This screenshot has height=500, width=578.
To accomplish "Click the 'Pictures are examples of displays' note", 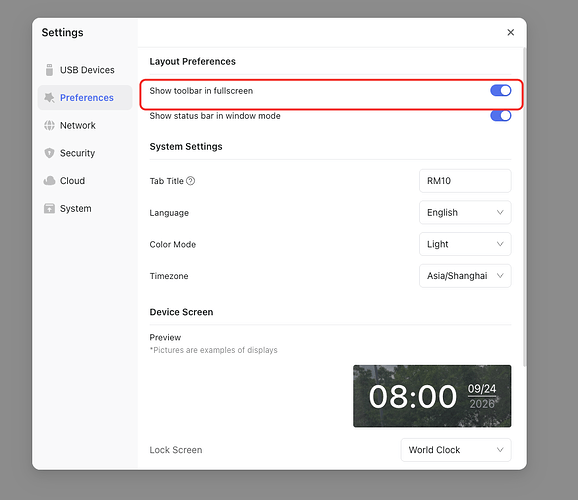I will coord(213,350).
